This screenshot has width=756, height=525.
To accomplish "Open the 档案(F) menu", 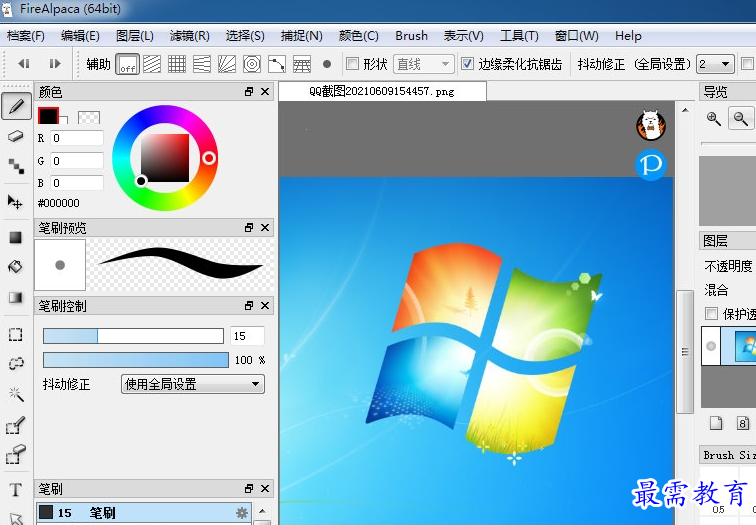I will 26,36.
